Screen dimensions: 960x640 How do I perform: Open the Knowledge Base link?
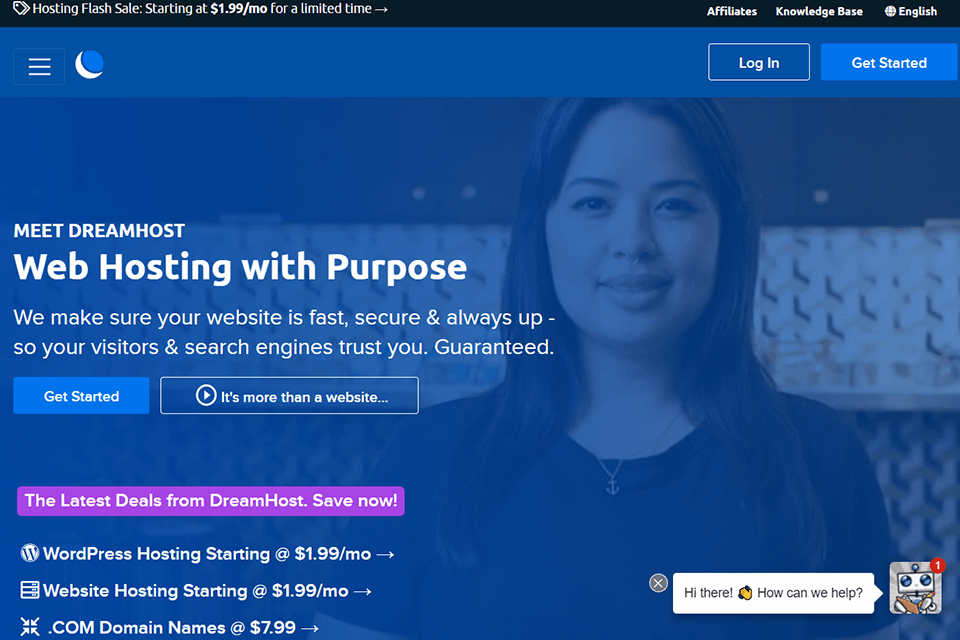pyautogui.click(x=819, y=11)
